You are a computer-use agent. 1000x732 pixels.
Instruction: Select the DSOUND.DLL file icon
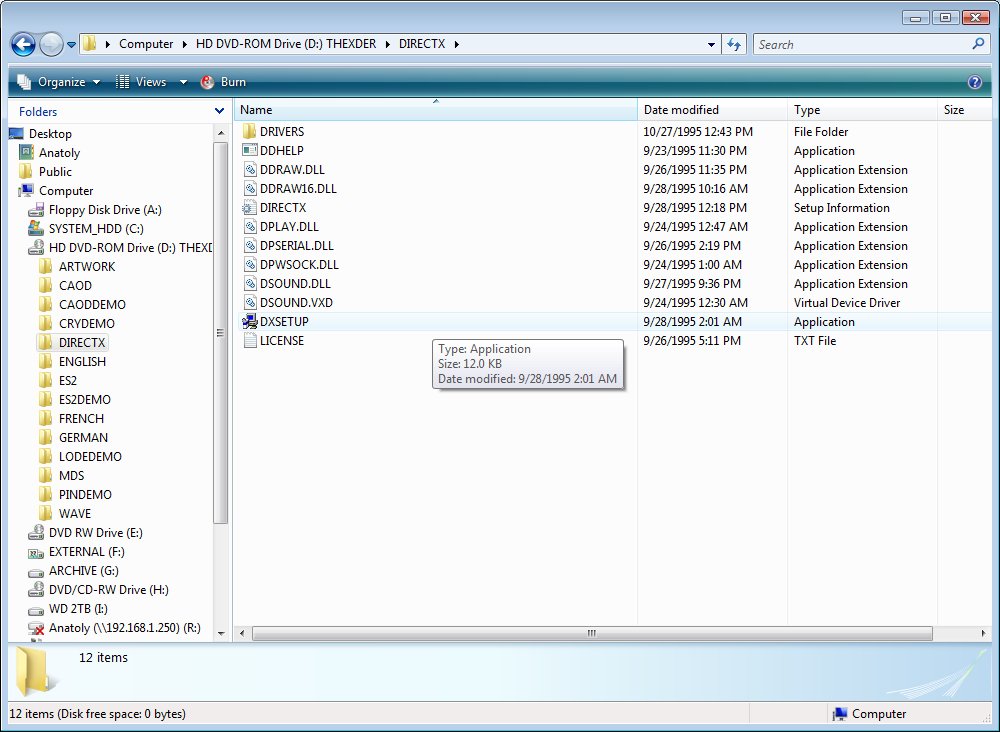point(249,284)
